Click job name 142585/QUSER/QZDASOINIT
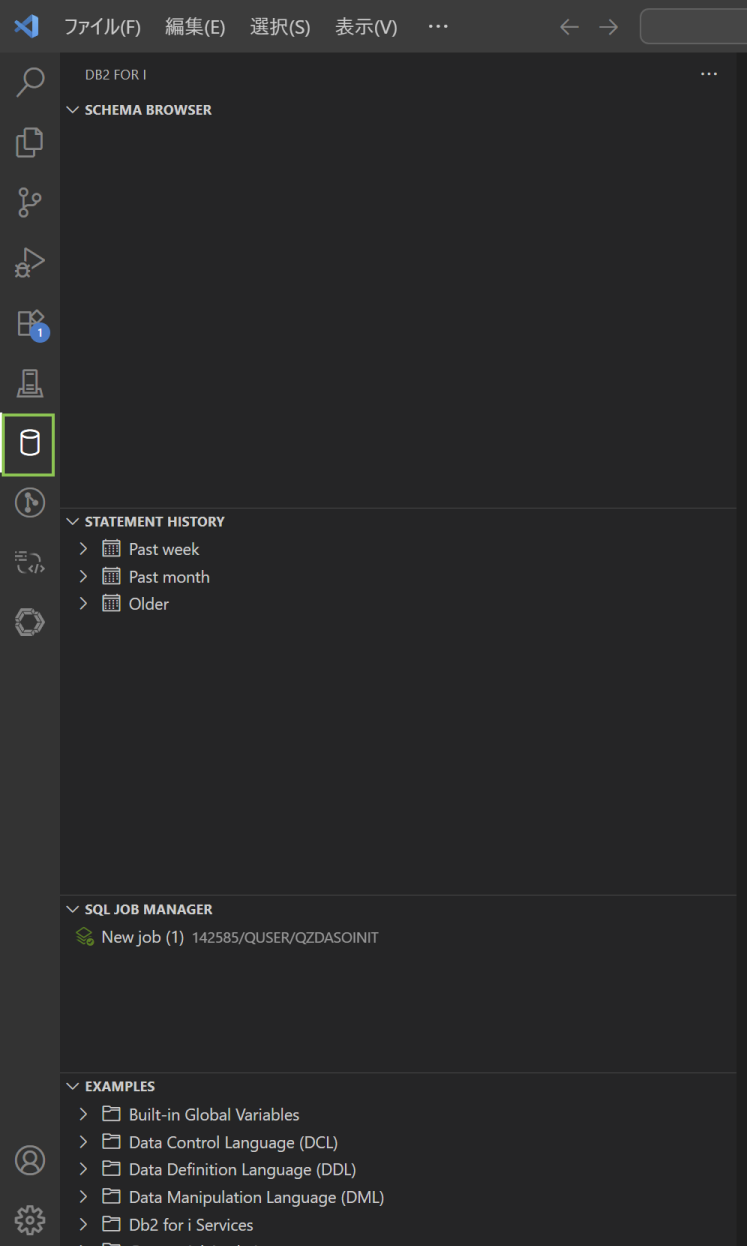Image resolution: width=747 pixels, height=1246 pixels. coord(285,938)
